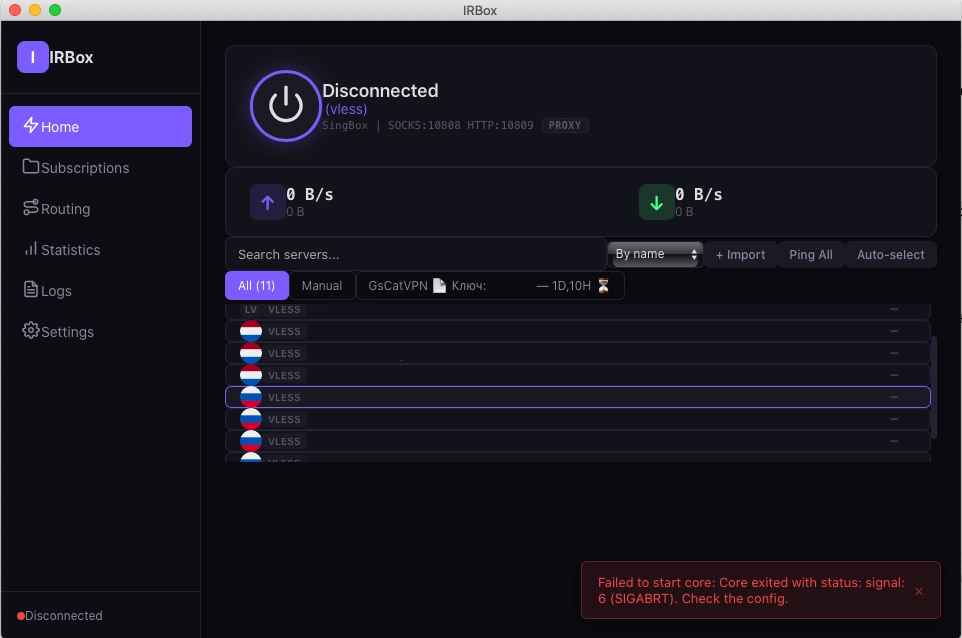Open the By name sort dropdown
This screenshot has width=962, height=638.
point(655,254)
